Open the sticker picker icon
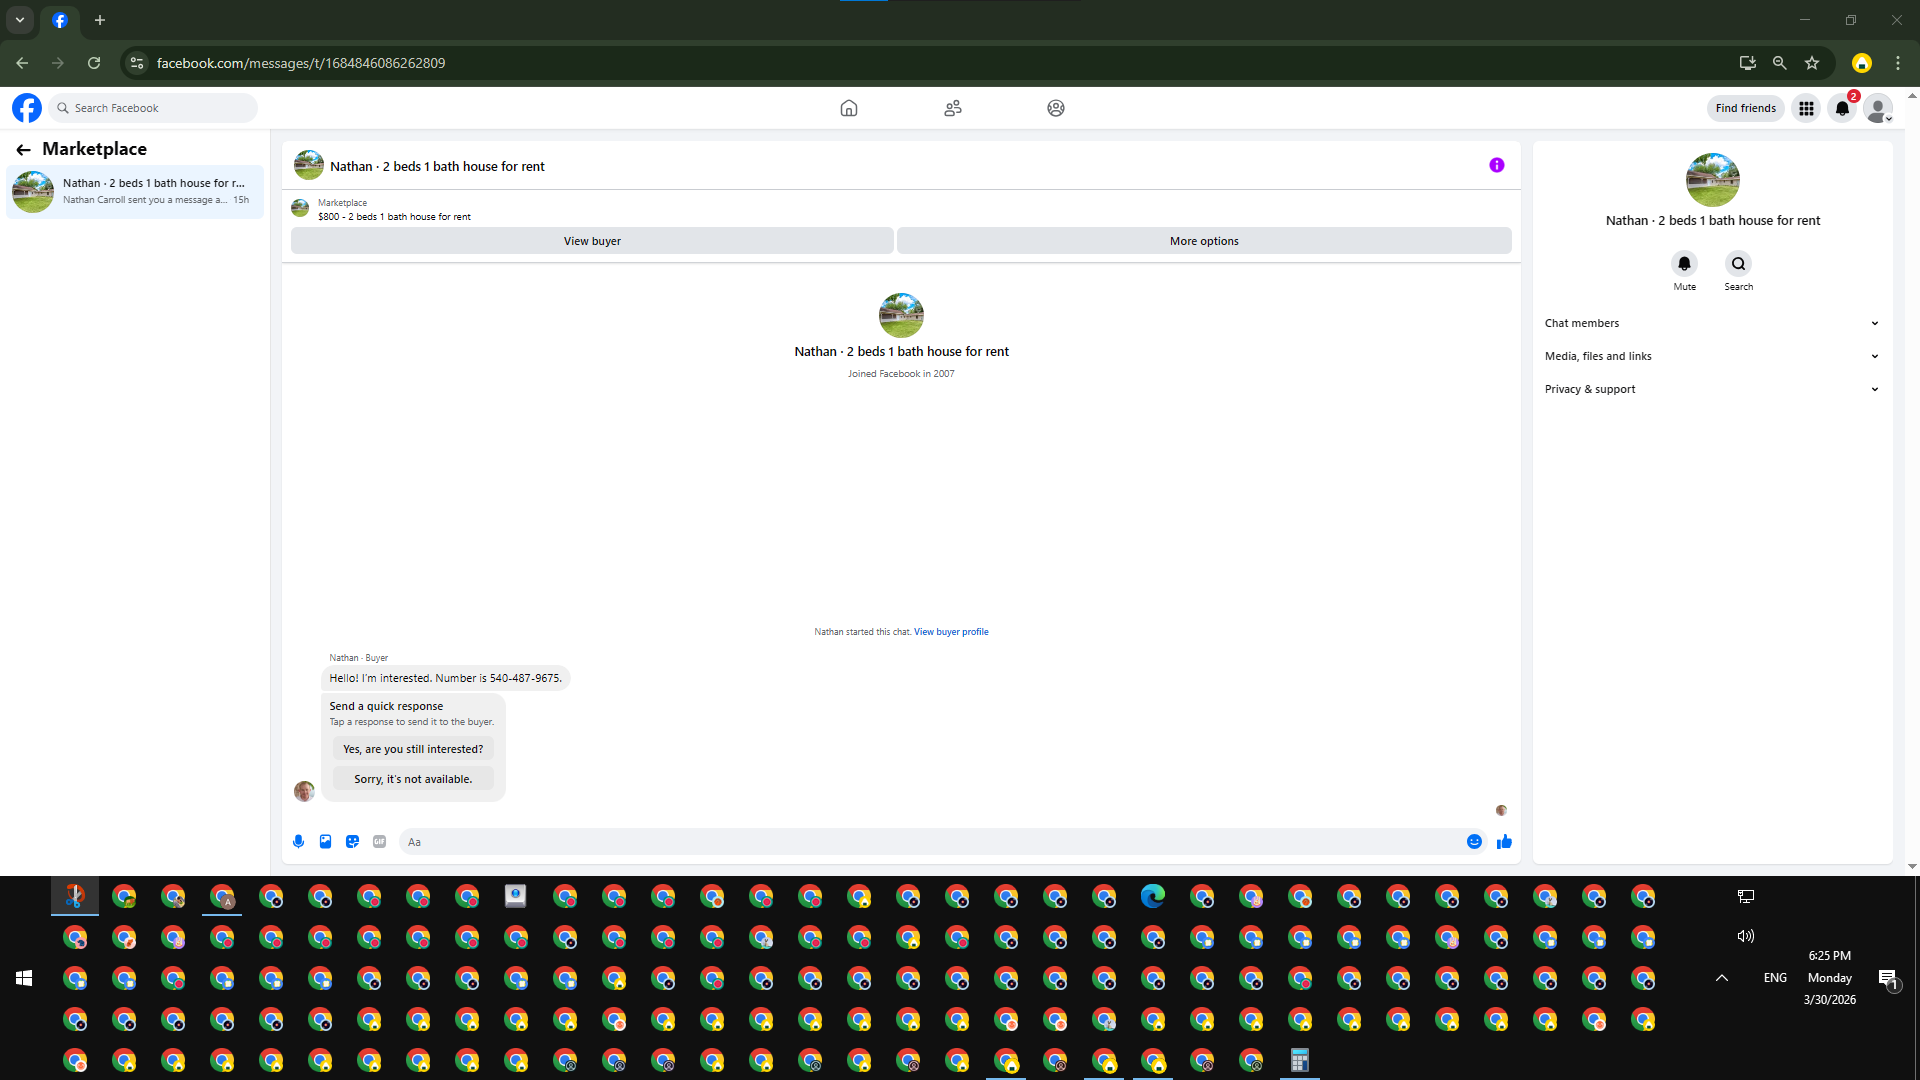This screenshot has width=1920, height=1080. click(352, 842)
